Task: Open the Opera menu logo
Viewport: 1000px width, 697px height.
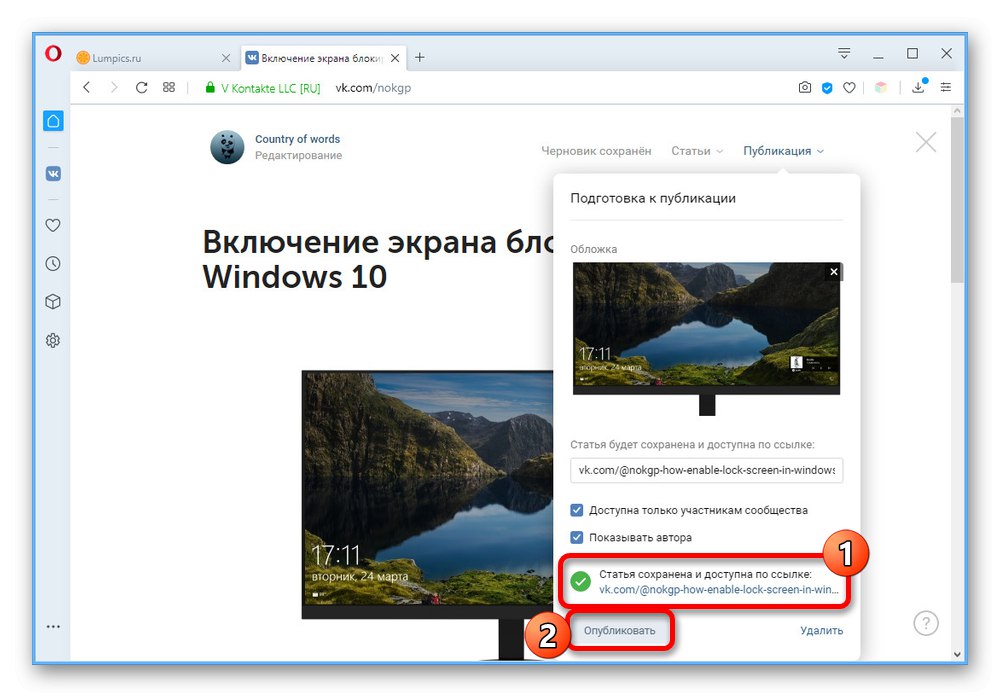Action: click(53, 54)
